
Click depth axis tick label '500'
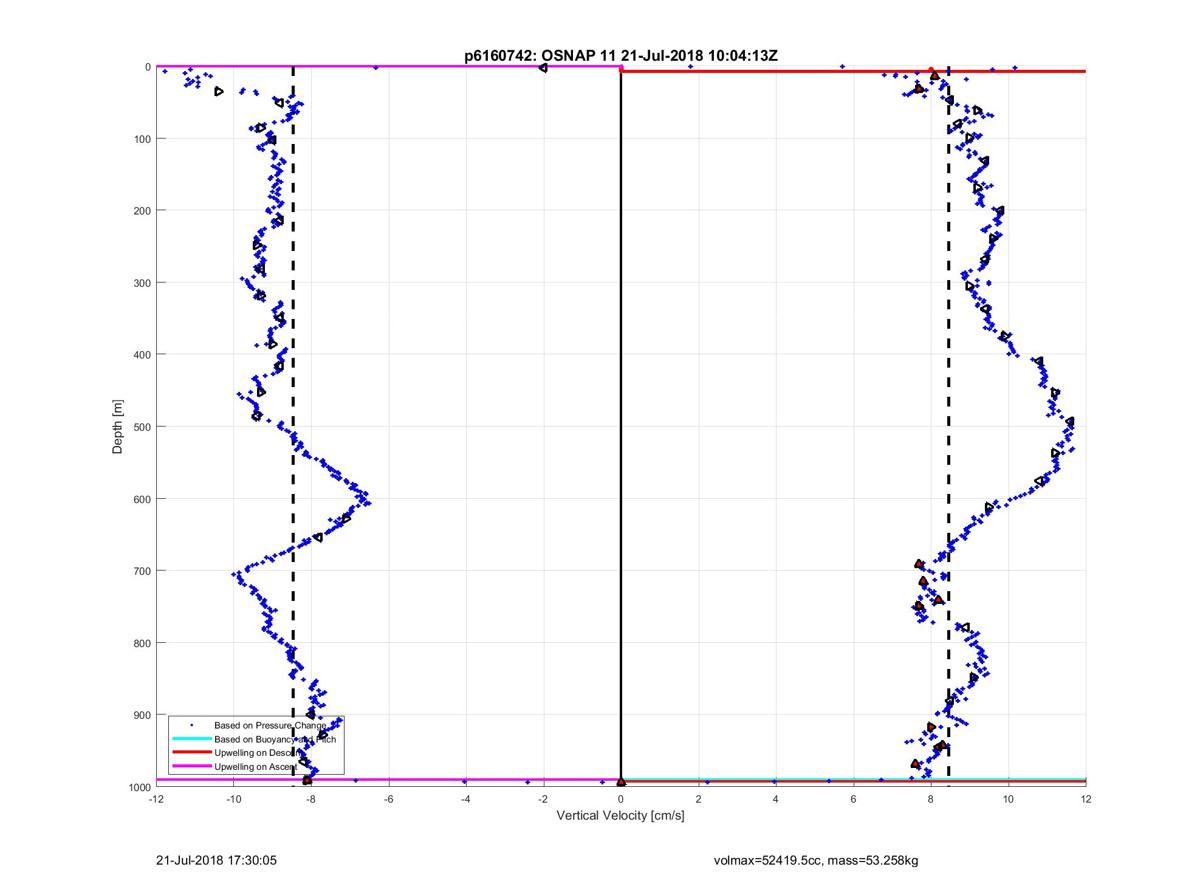point(141,426)
